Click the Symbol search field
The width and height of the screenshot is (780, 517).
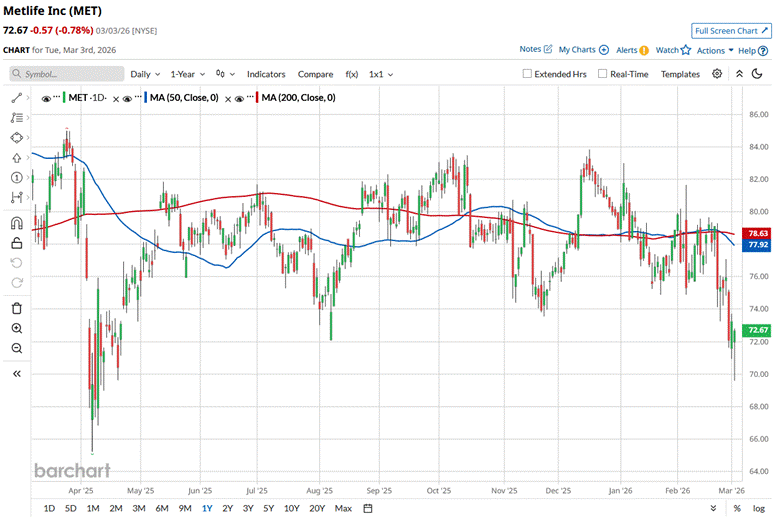(67, 74)
